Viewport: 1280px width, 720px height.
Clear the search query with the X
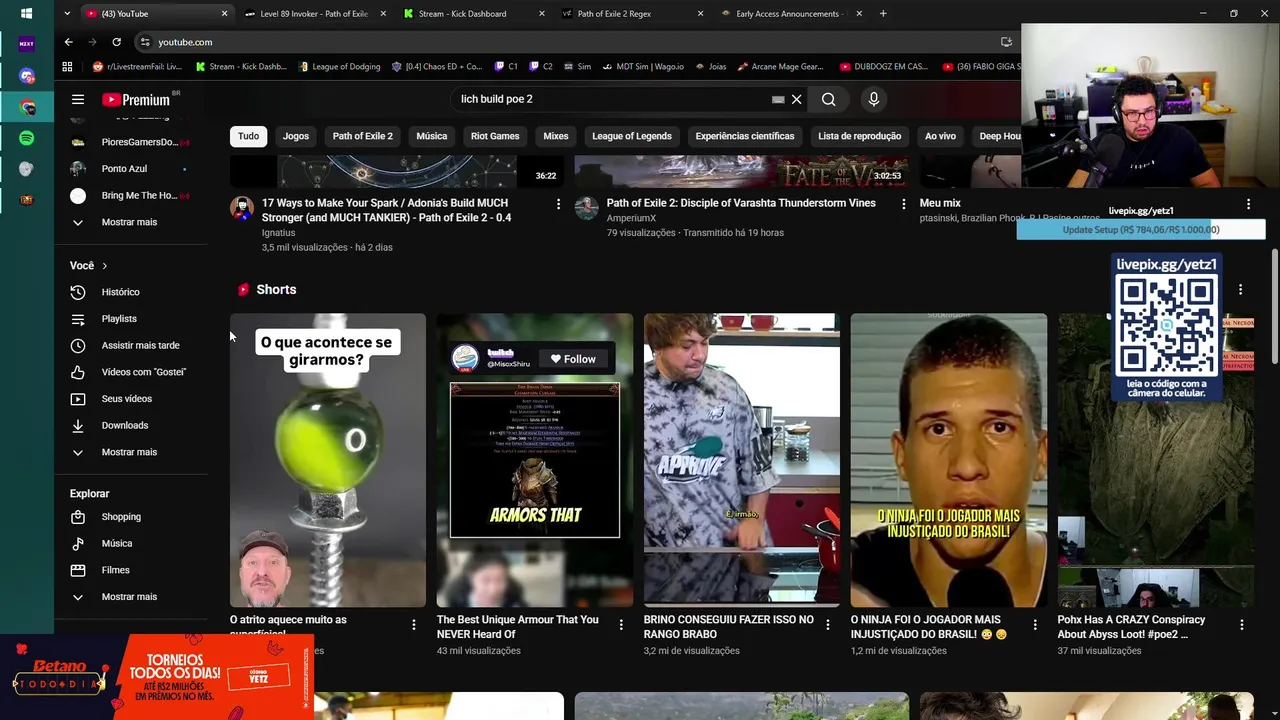796,99
